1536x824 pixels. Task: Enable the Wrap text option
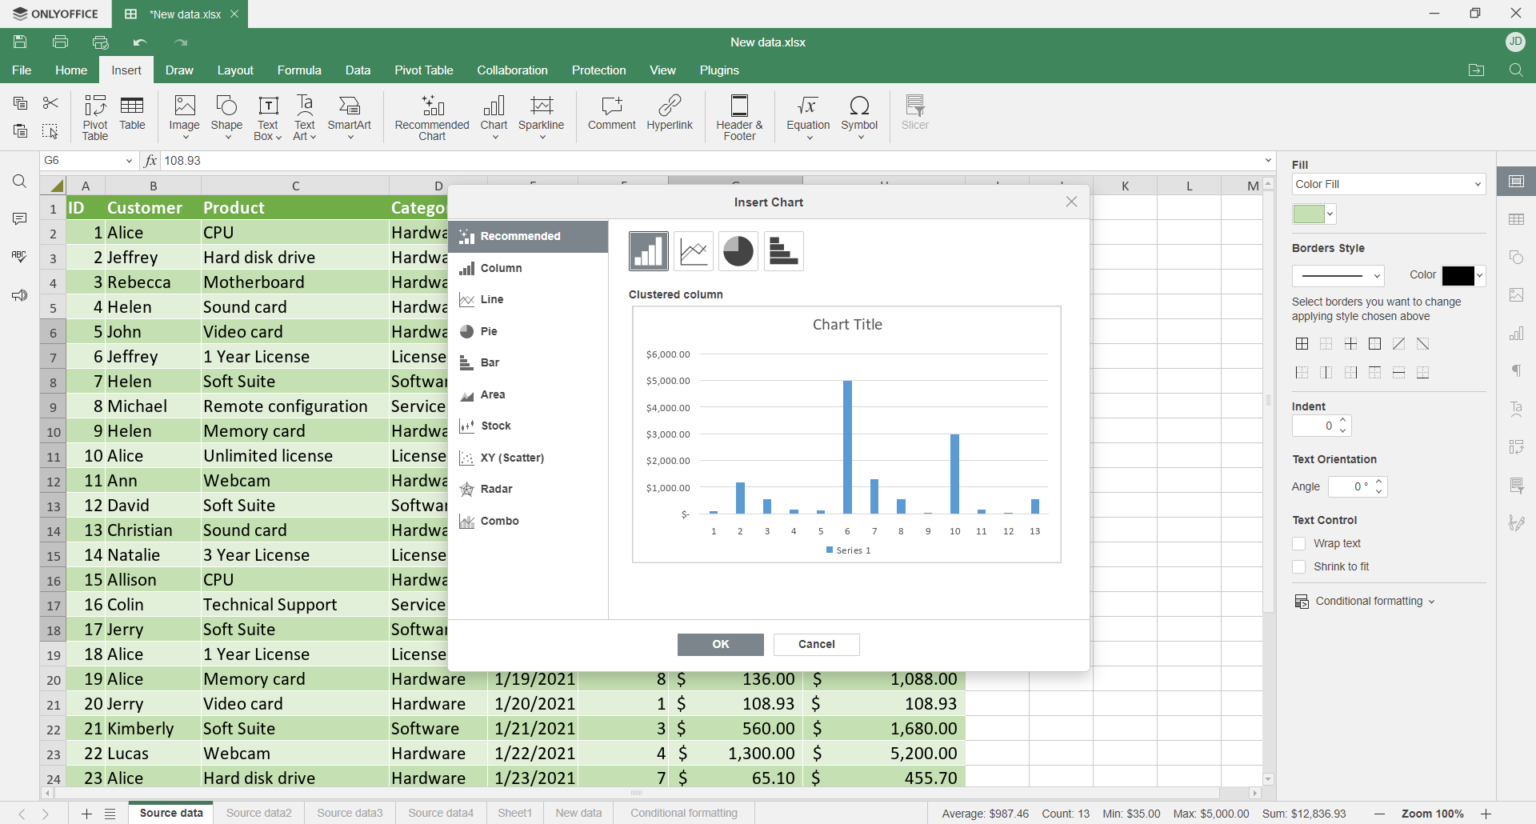(1299, 543)
